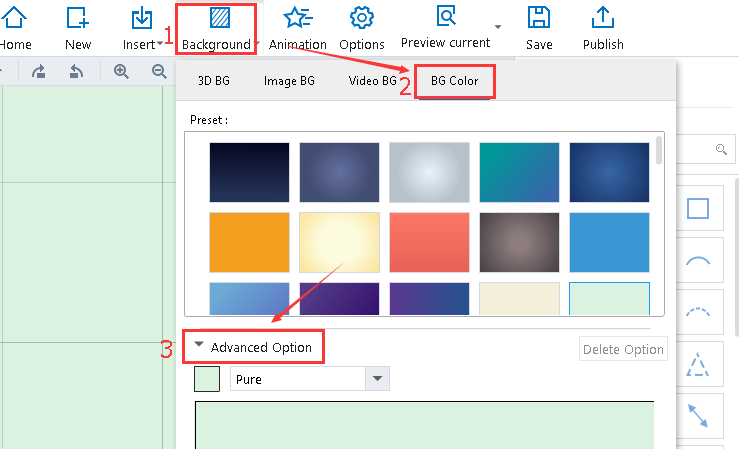Click the zoom in magnifier icon
The height and width of the screenshot is (449, 739).
(x=121, y=71)
